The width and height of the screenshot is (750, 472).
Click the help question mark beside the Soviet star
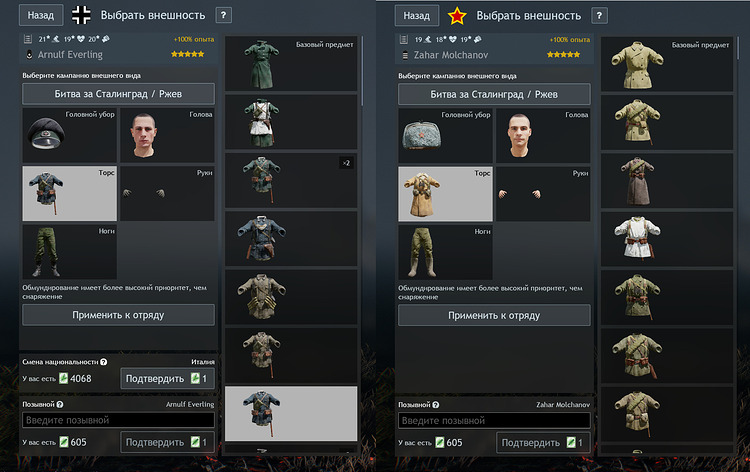599,16
